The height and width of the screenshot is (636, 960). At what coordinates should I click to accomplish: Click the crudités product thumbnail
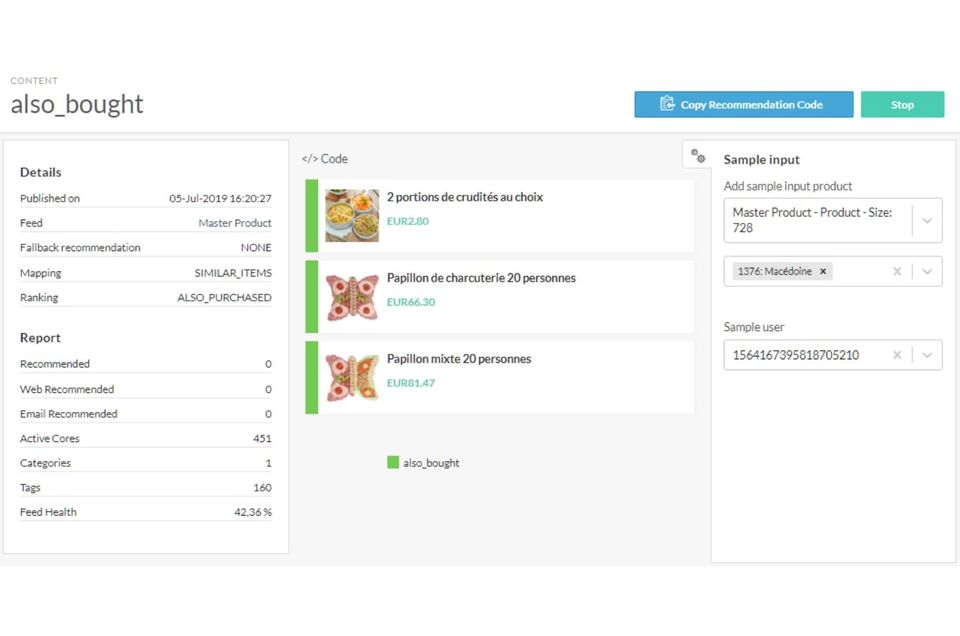(352, 216)
